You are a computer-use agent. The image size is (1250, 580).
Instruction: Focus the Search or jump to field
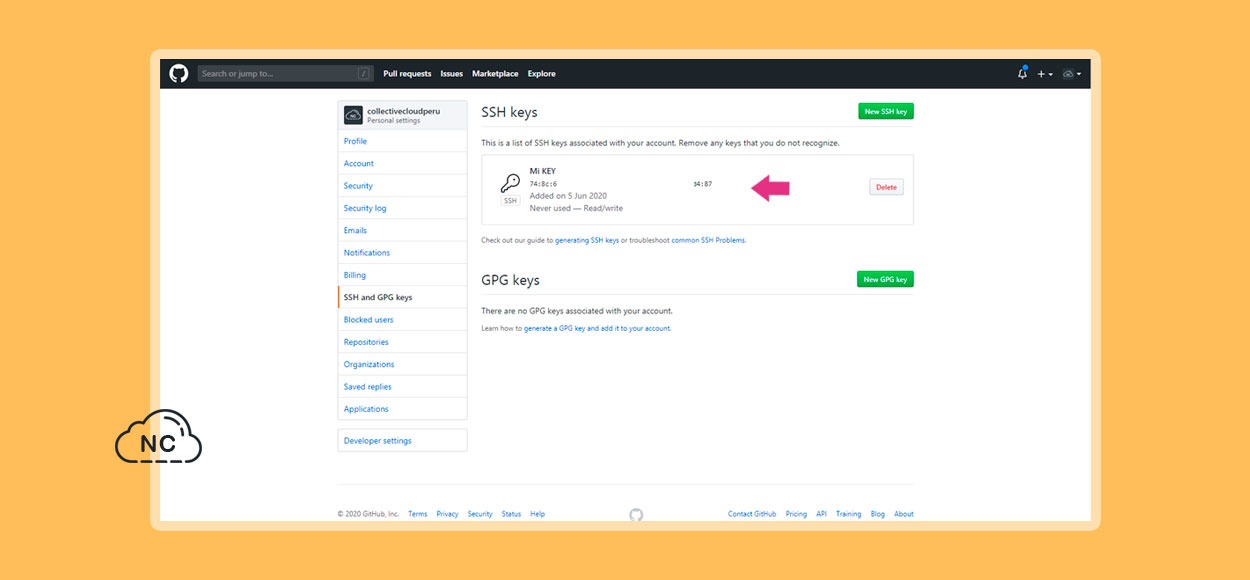285,74
